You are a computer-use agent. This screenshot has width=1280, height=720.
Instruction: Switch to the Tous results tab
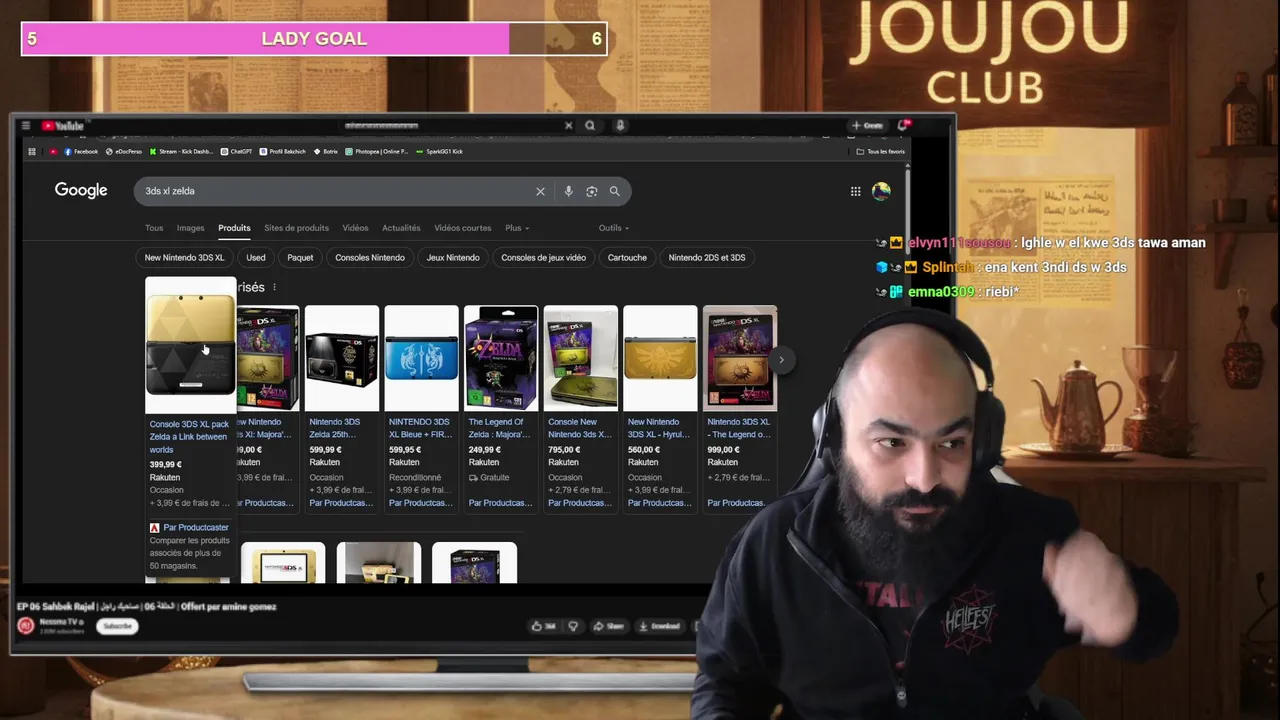(x=154, y=228)
